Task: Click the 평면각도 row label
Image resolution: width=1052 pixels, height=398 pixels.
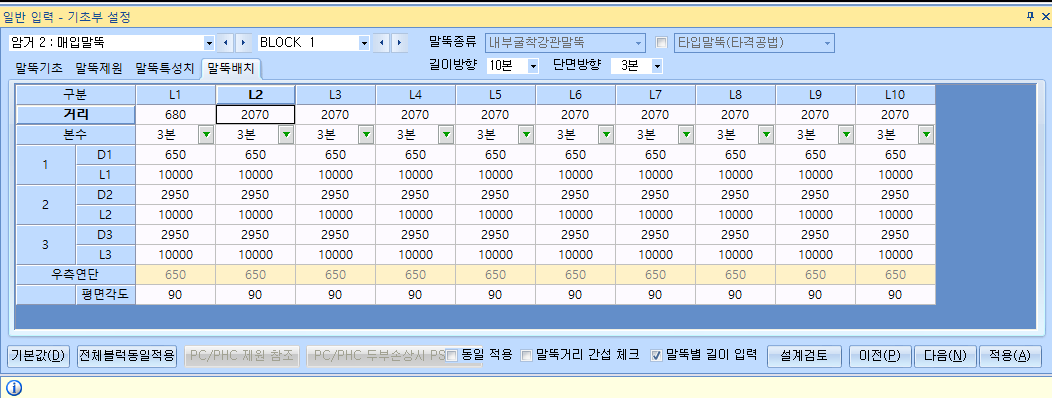Action: point(105,295)
